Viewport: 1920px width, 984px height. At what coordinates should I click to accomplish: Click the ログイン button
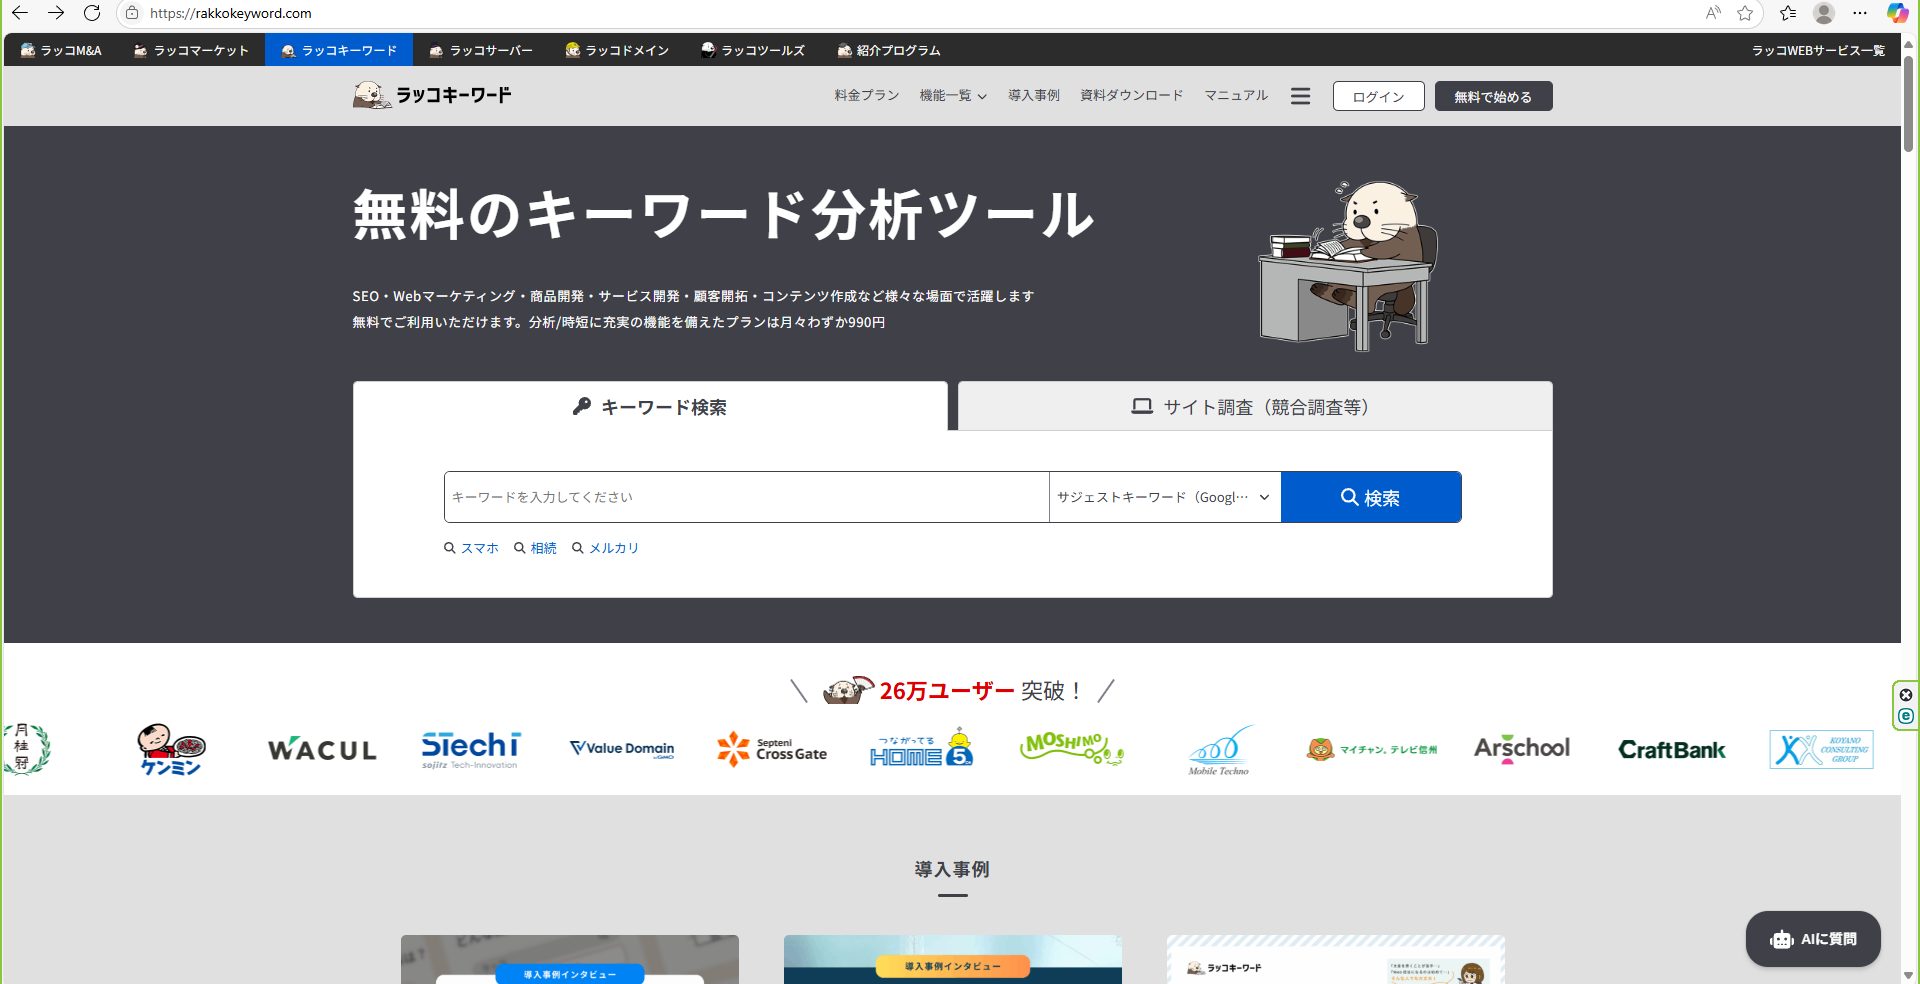coord(1378,97)
